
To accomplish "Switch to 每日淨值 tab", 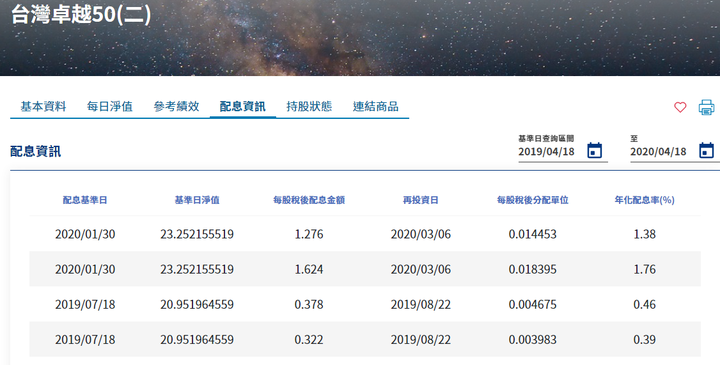I will [x=110, y=107].
